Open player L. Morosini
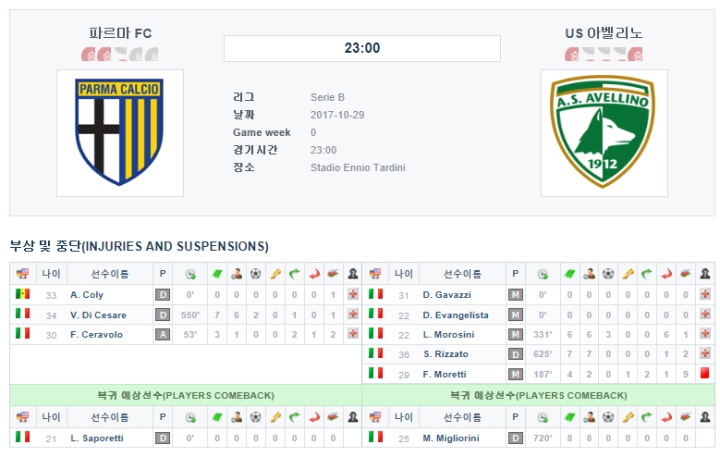This screenshot has height=457, width=720. tap(449, 335)
